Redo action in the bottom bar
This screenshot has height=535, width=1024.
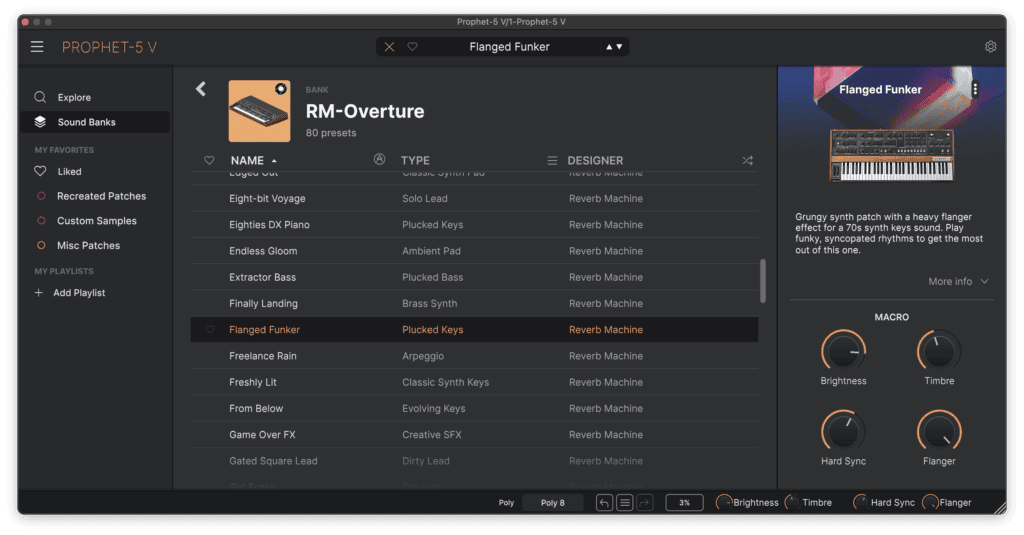pyautogui.click(x=645, y=502)
